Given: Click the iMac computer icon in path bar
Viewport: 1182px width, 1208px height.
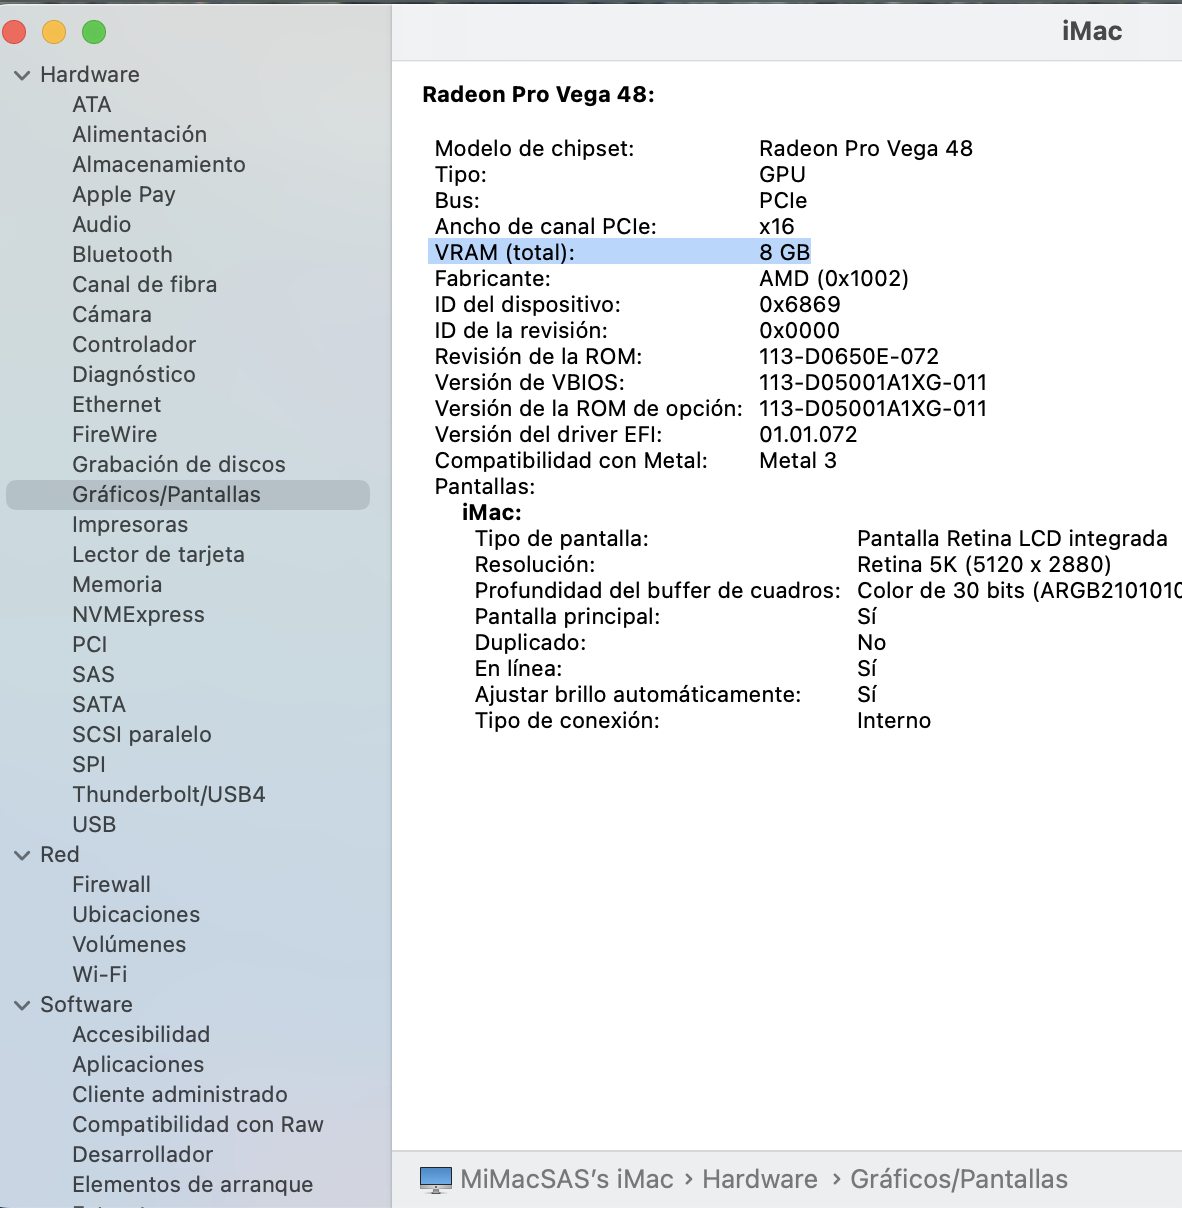Looking at the screenshot, I should (436, 1179).
